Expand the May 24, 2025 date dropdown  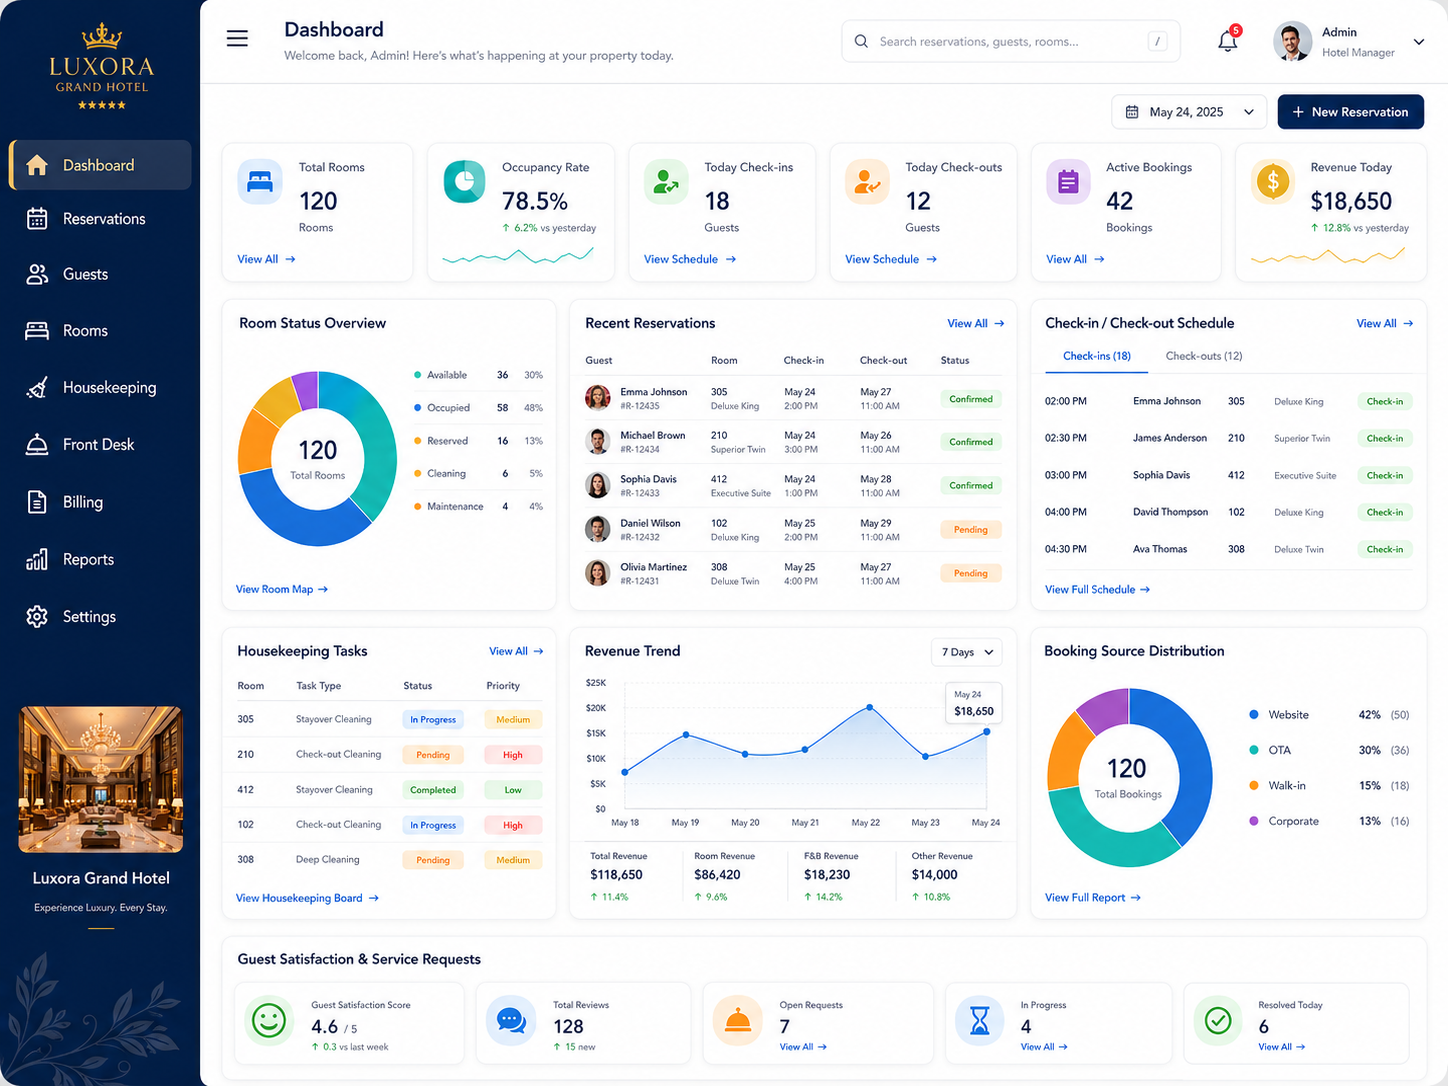pos(1189,112)
